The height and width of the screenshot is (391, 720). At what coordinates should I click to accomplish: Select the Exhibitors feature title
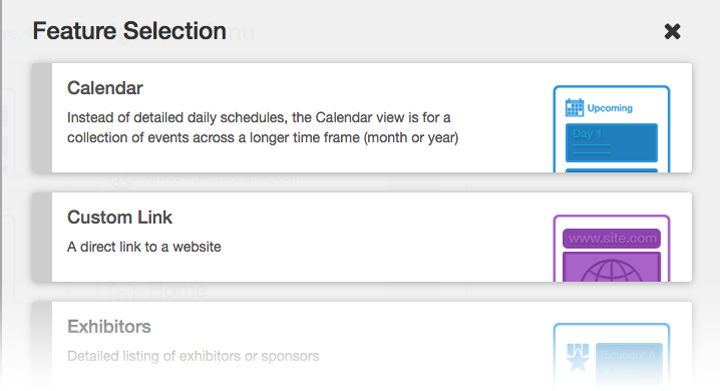click(109, 327)
